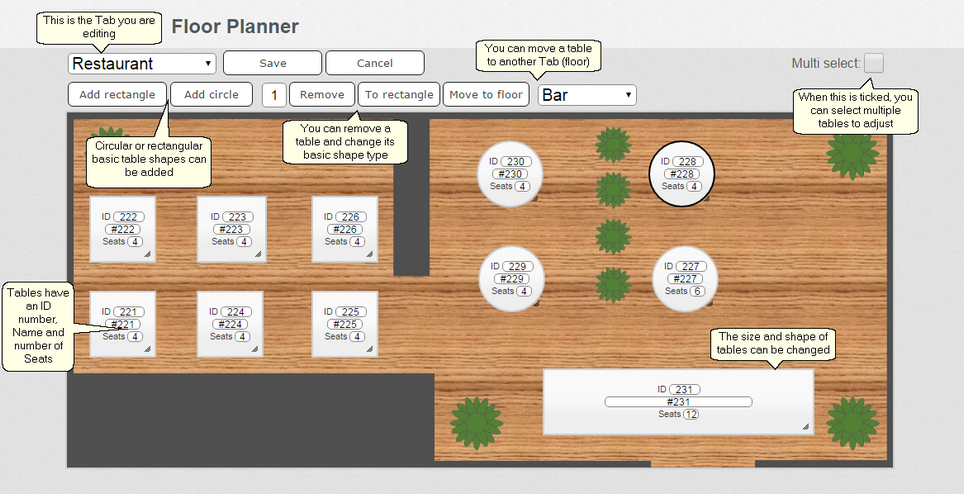Click name field #227
Screen dimensions: 964x494
pyautogui.click(x=685, y=279)
